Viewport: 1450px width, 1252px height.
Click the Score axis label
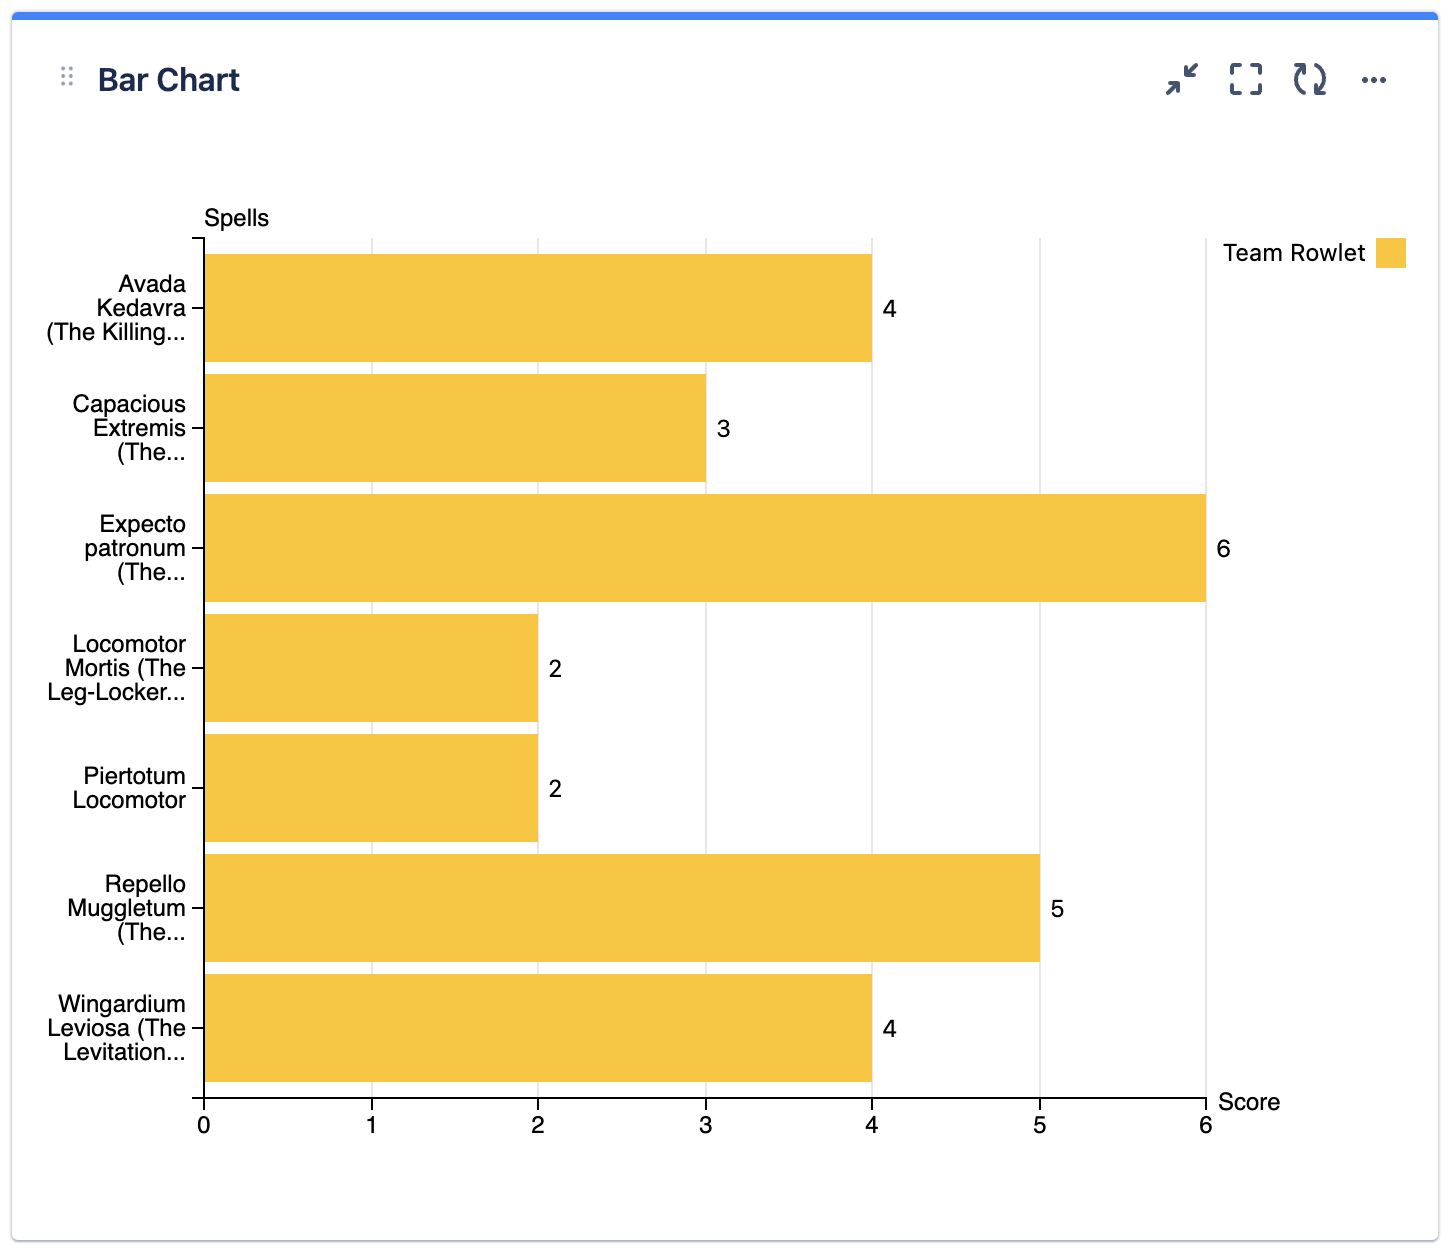(x=1248, y=1102)
